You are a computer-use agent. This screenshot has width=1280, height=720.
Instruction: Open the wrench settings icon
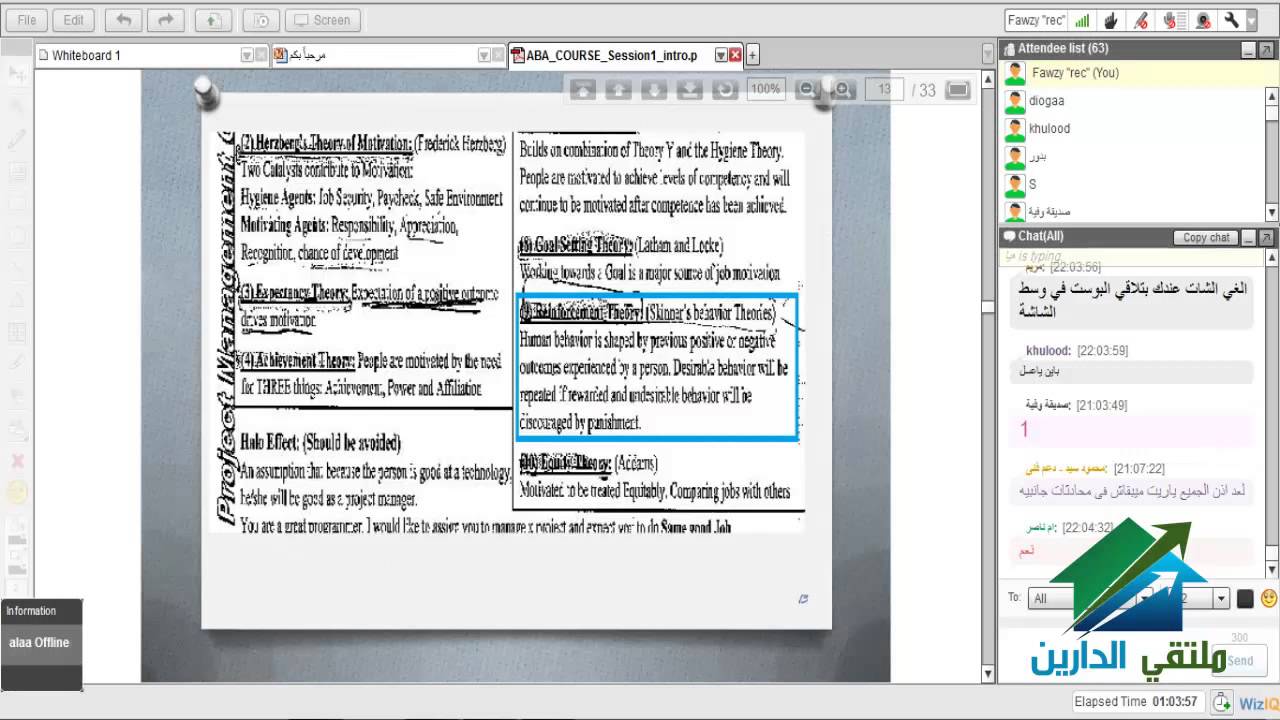pyautogui.click(x=1232, y=20)
